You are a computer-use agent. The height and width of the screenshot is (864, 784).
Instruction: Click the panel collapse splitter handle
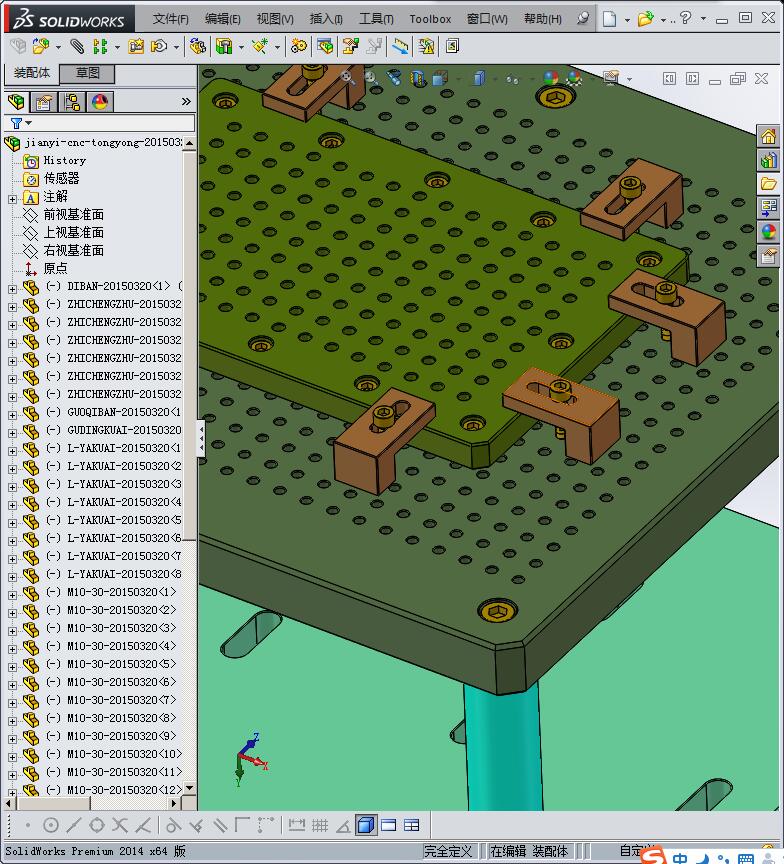pos(201,438)
